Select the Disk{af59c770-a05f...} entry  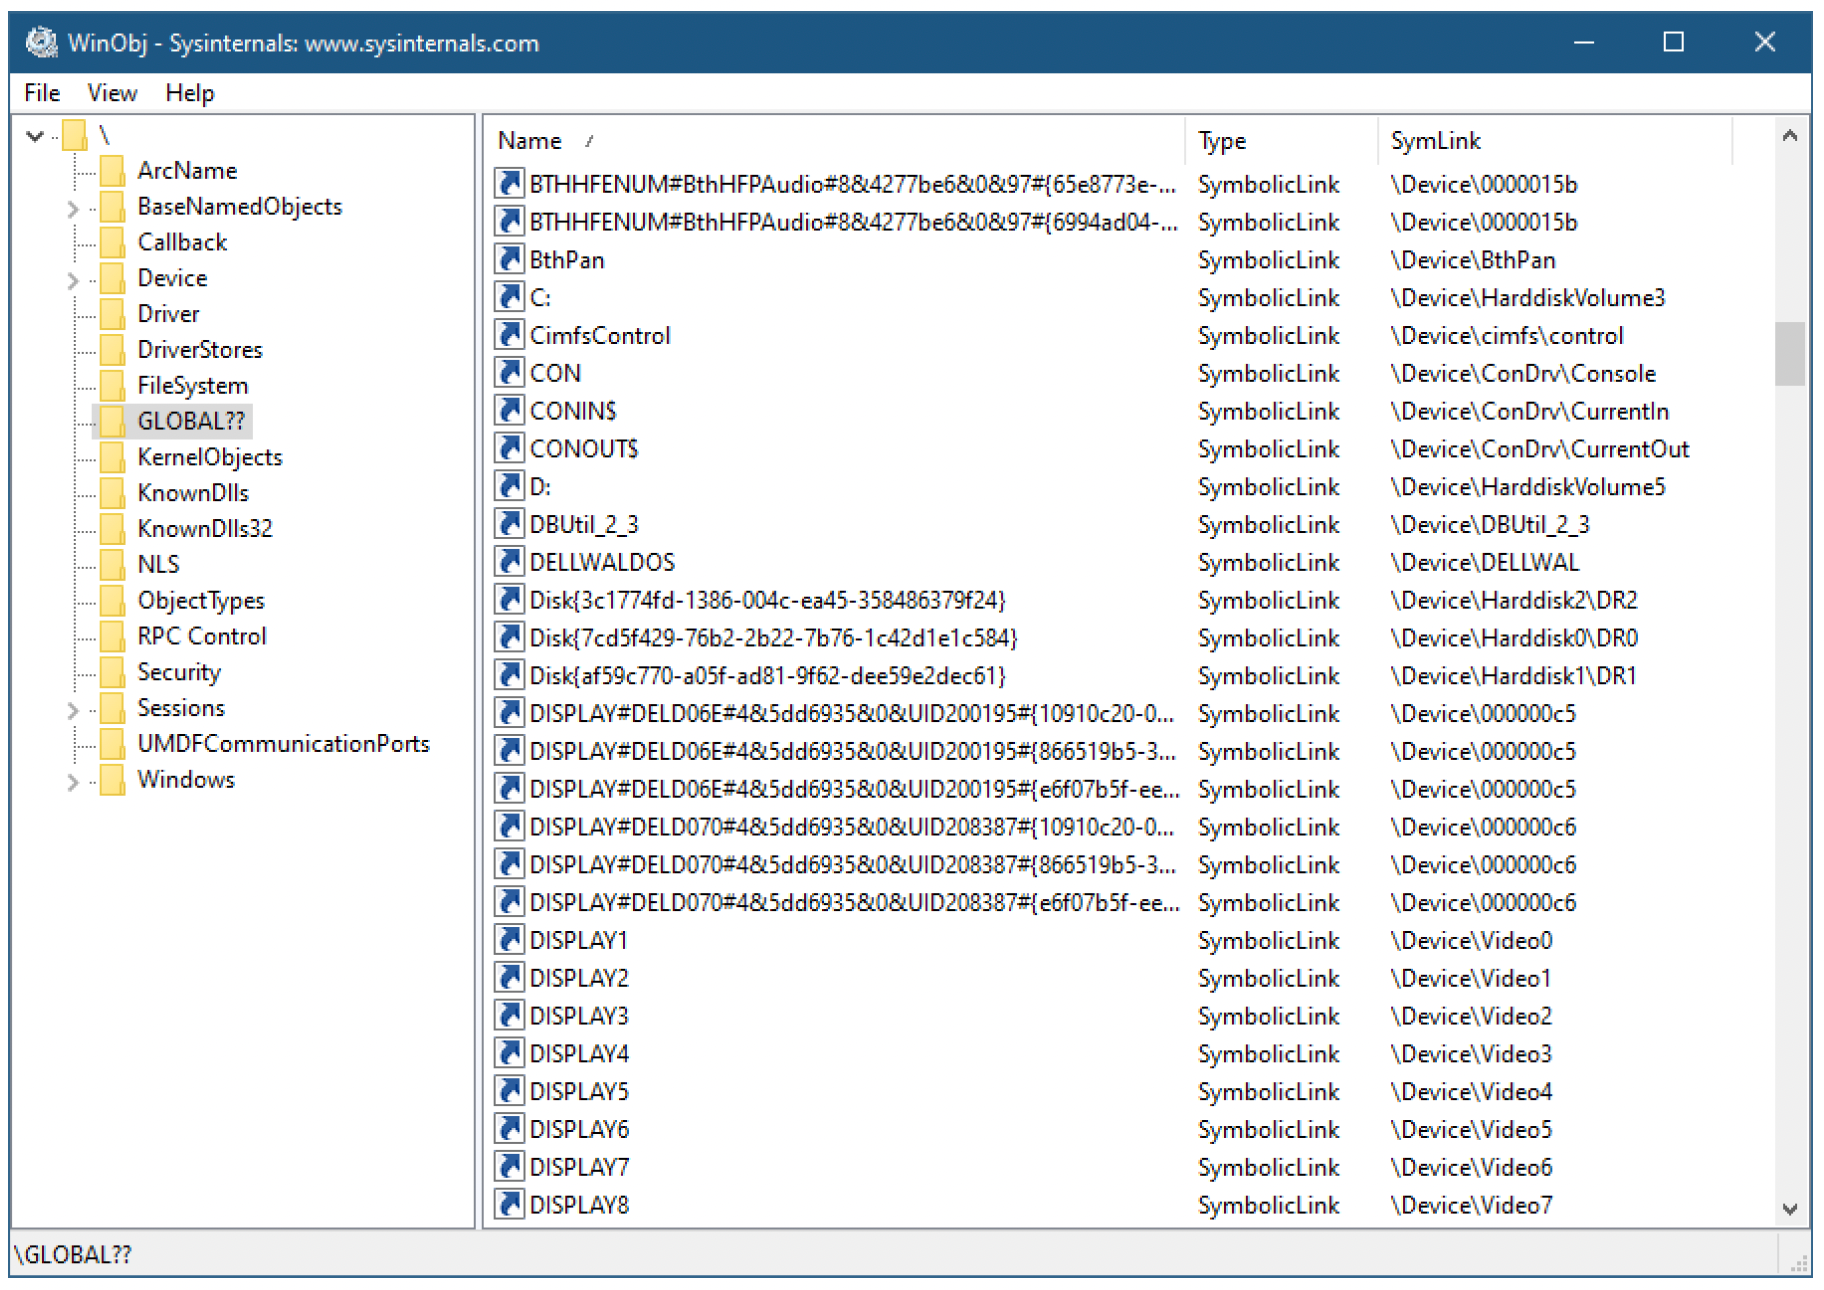tap(767, 676)
